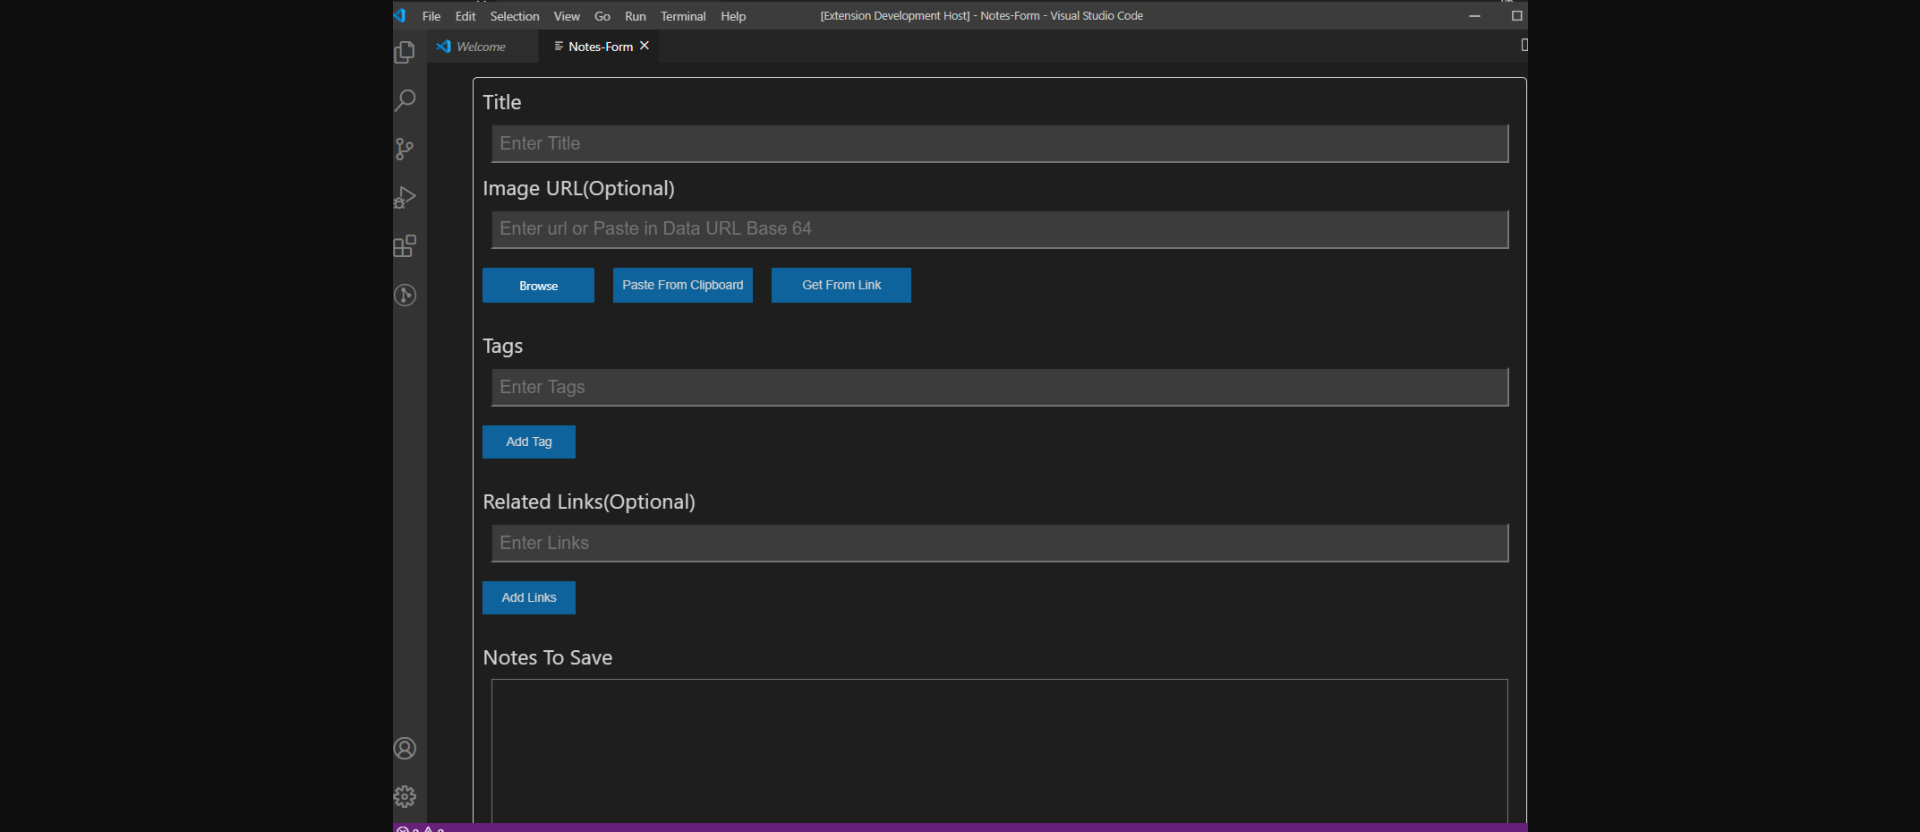This screenshot has height=832, width=1920.
Task: Click the Title label
Action: coord(502,102)
